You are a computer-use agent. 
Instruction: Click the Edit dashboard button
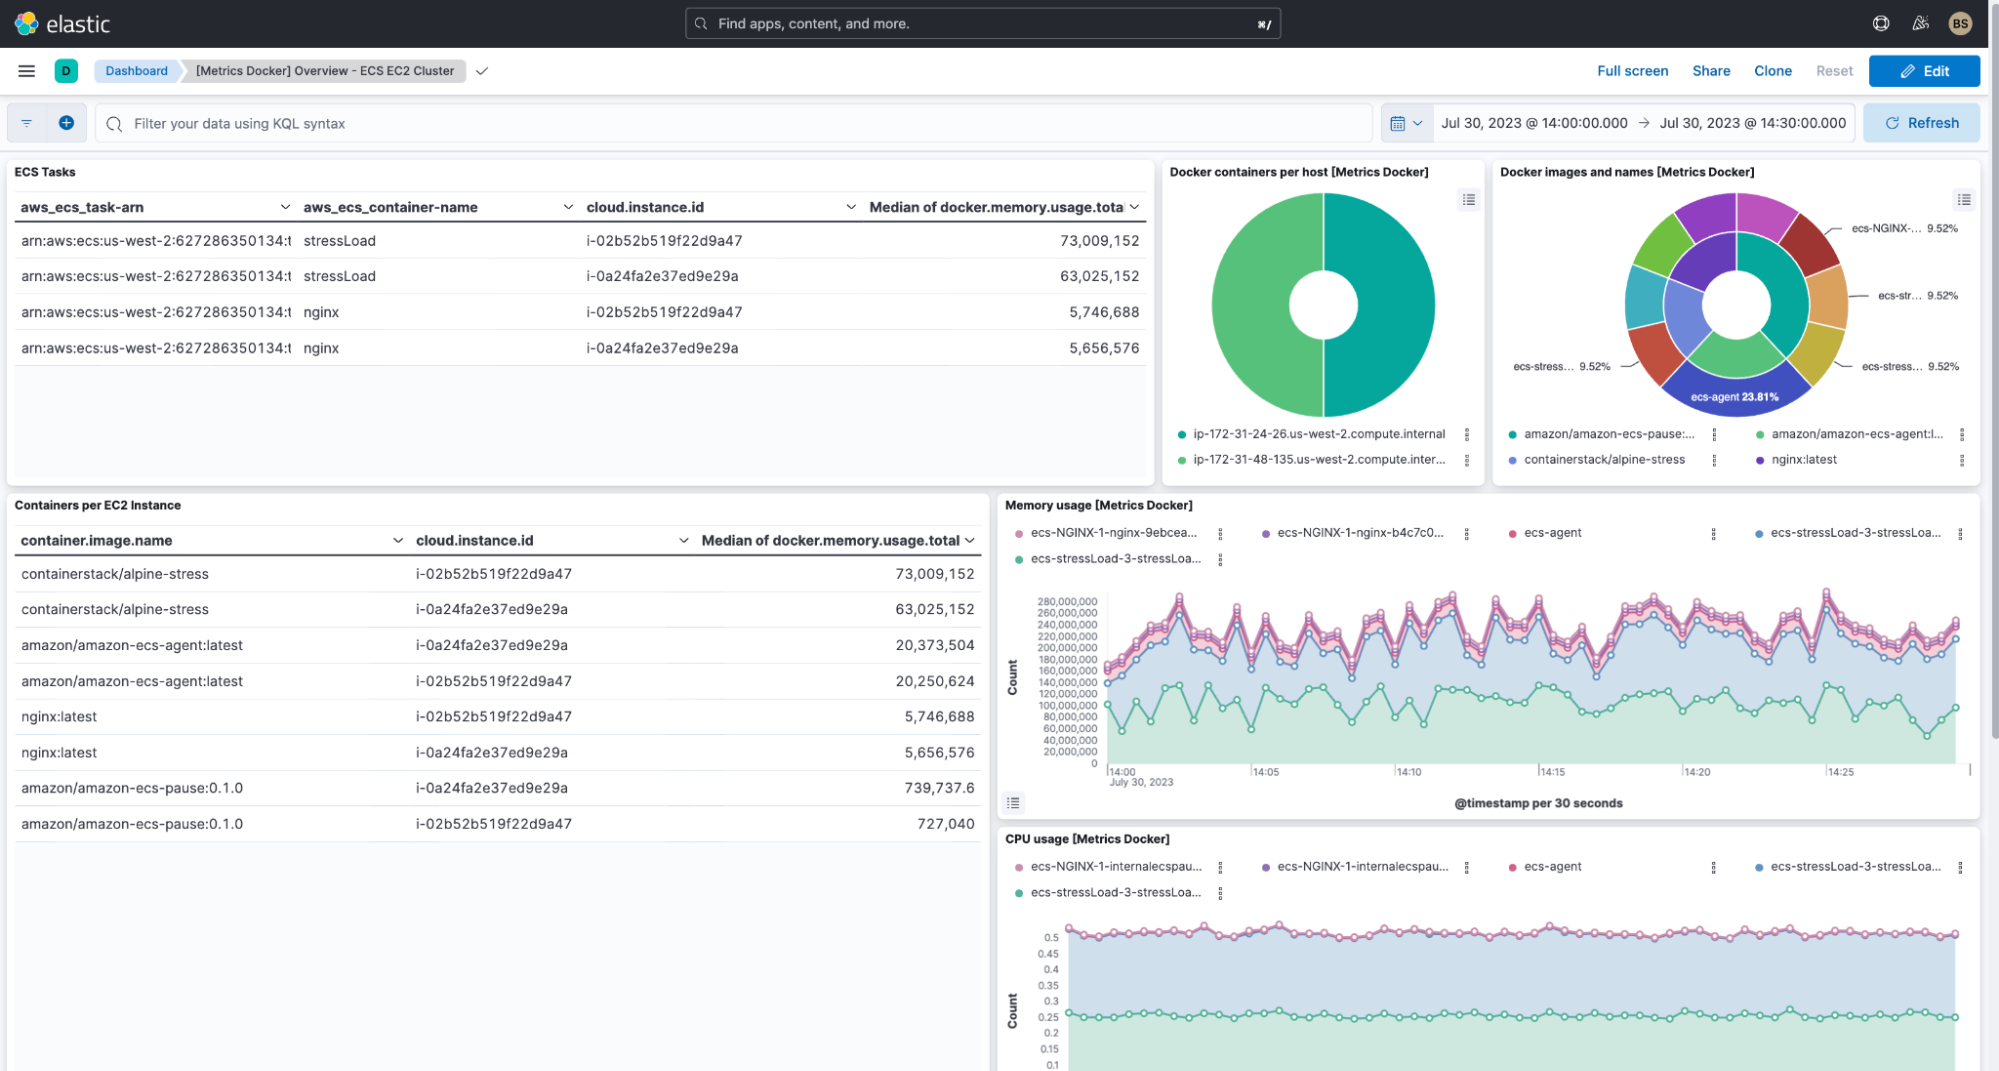pos(1924,71)
